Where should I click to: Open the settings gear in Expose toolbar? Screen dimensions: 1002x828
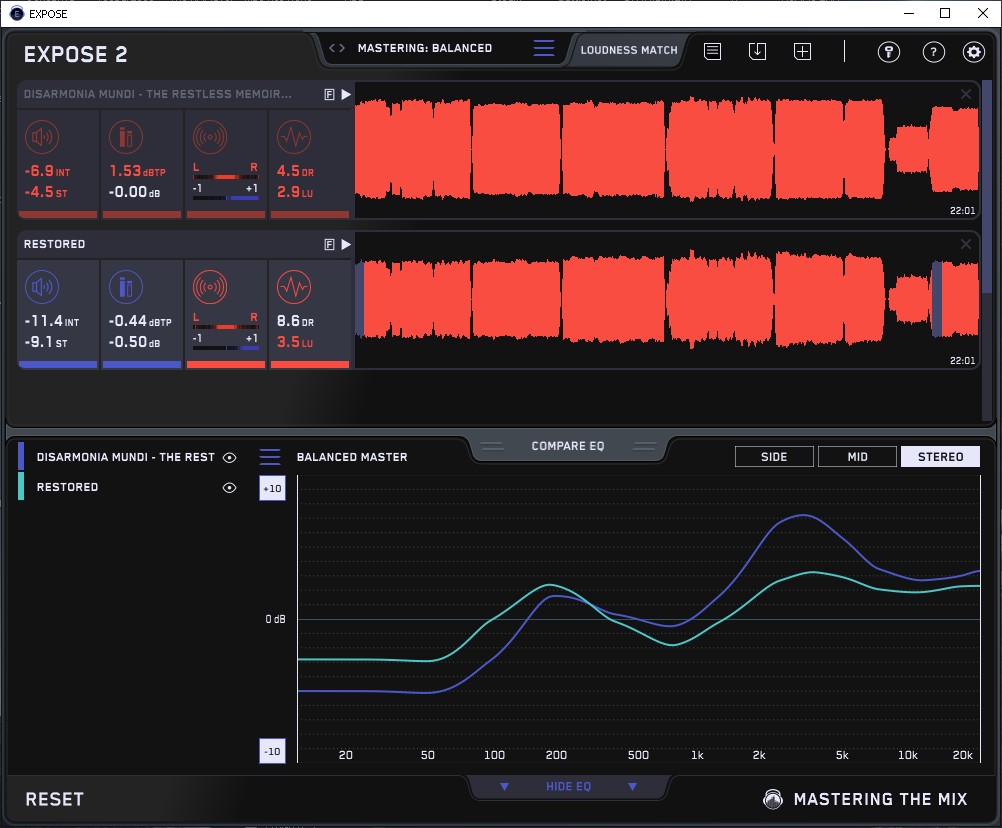point(973,52)
